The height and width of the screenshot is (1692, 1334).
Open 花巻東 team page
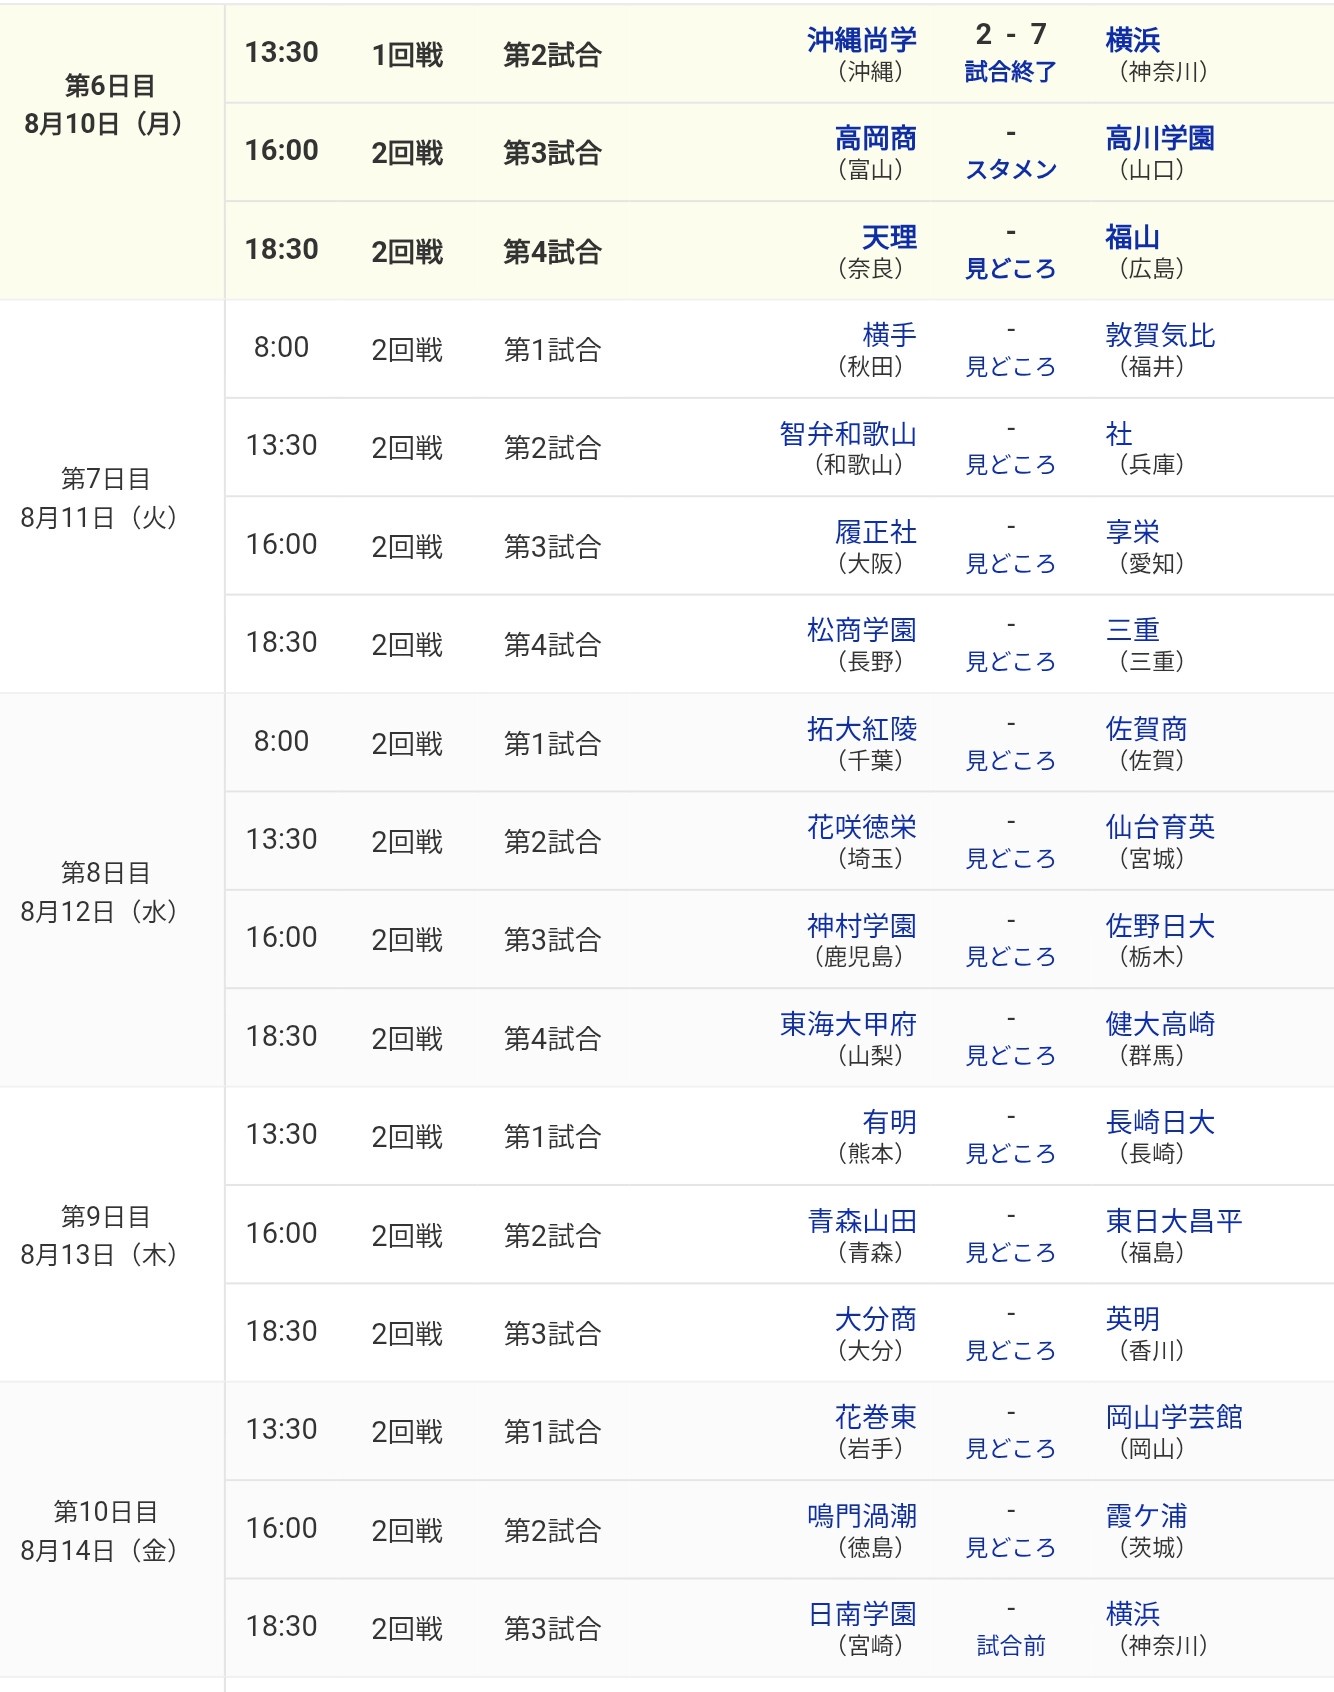click(875, 1417)
